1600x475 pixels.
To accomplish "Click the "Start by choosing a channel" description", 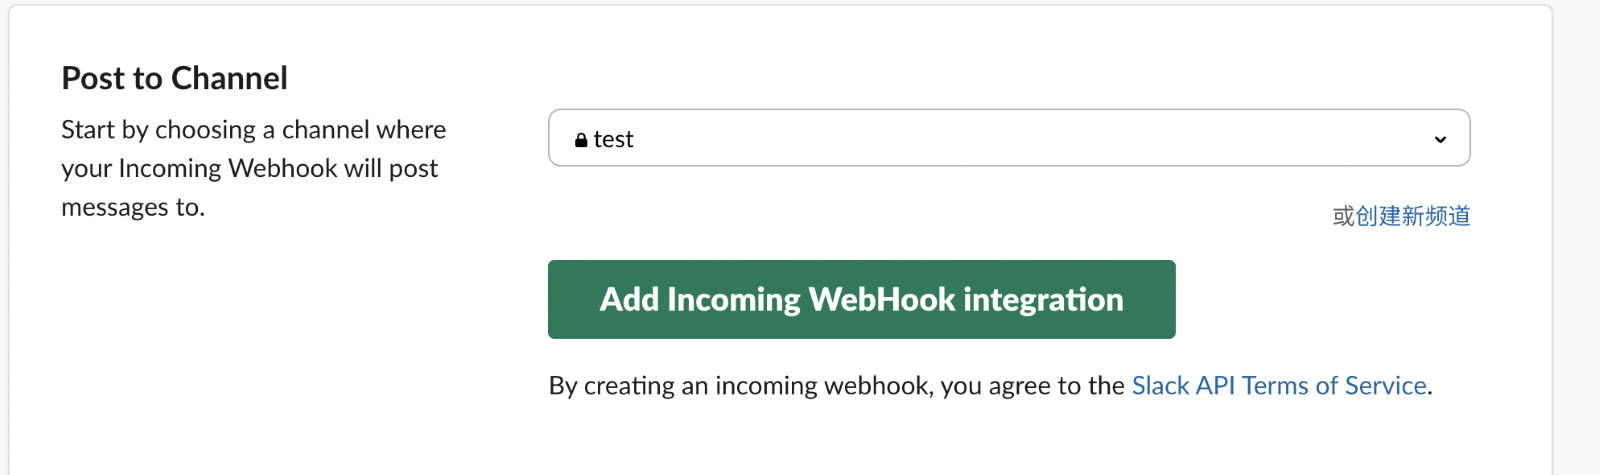I will tap(253, 130).
